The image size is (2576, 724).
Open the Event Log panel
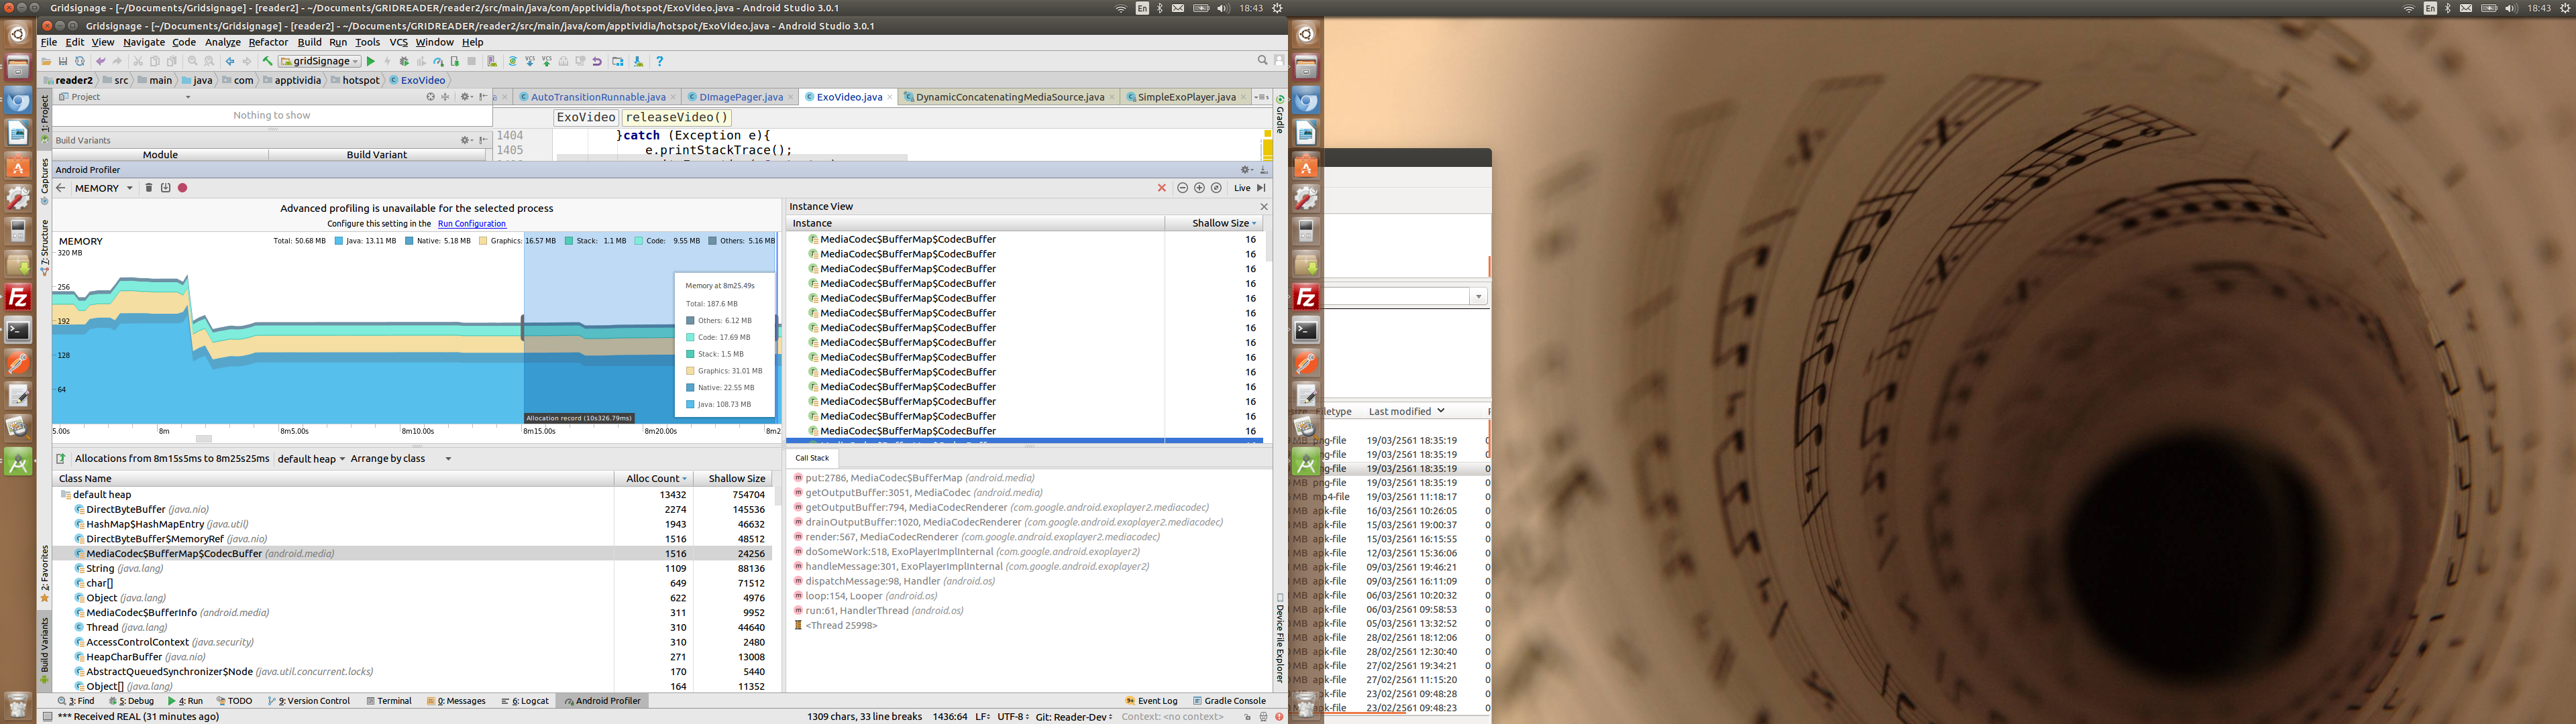coord(1159,700)
